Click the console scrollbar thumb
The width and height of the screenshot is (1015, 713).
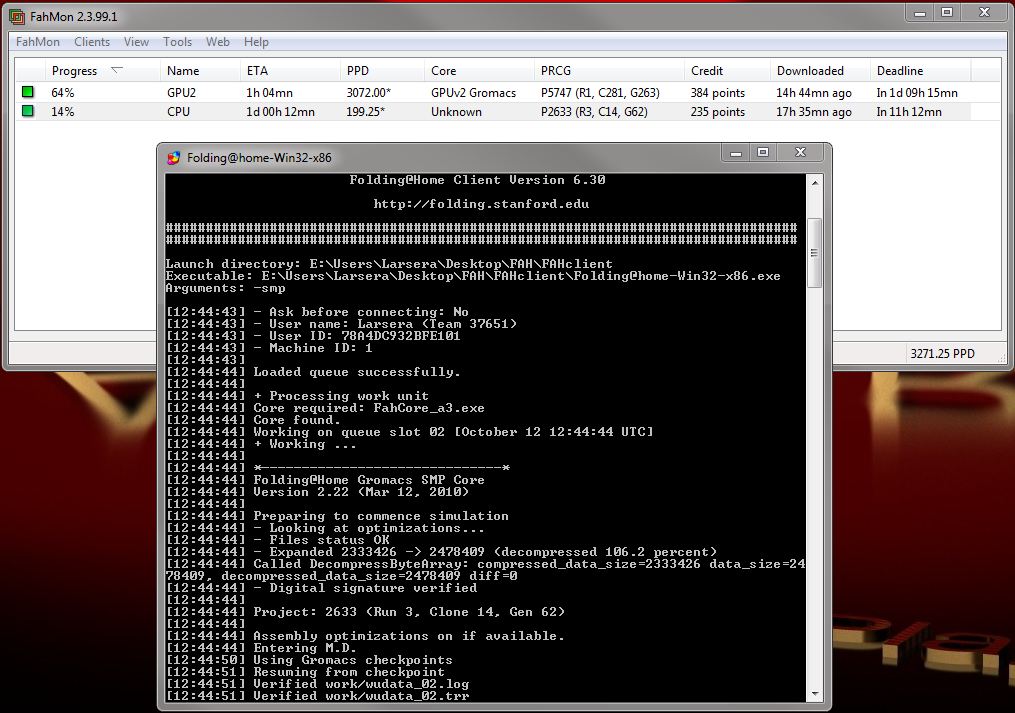[815, 253]
